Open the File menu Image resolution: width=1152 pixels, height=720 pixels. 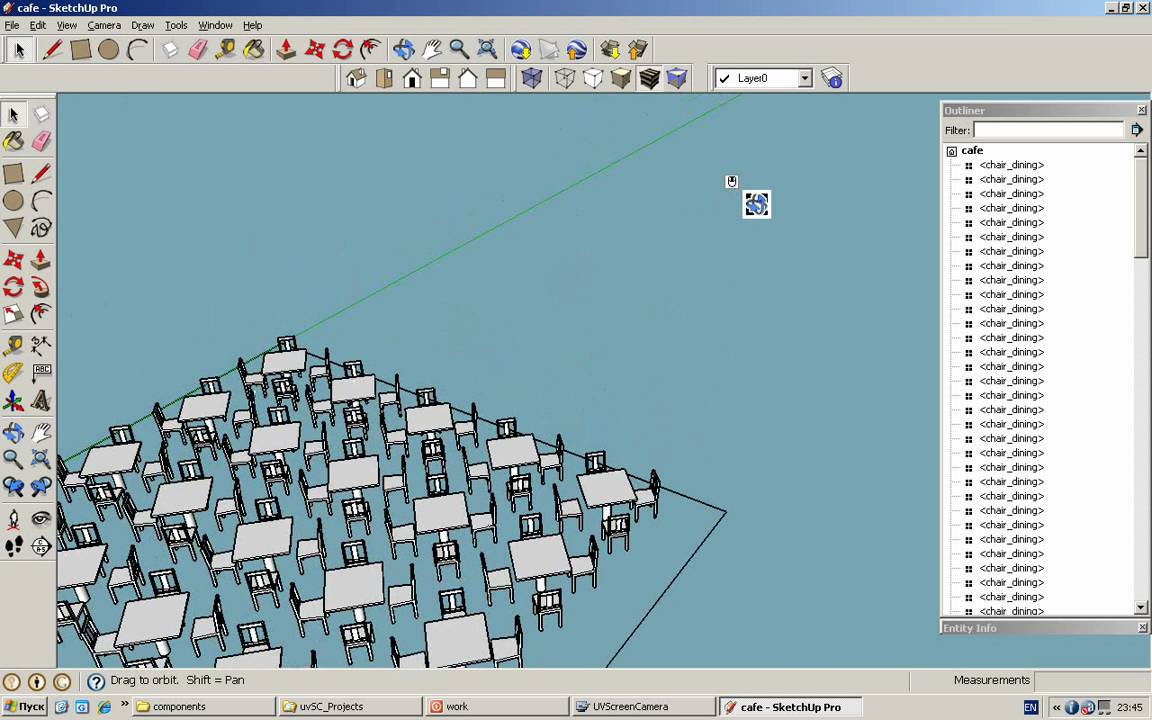[x=12, y=25]
